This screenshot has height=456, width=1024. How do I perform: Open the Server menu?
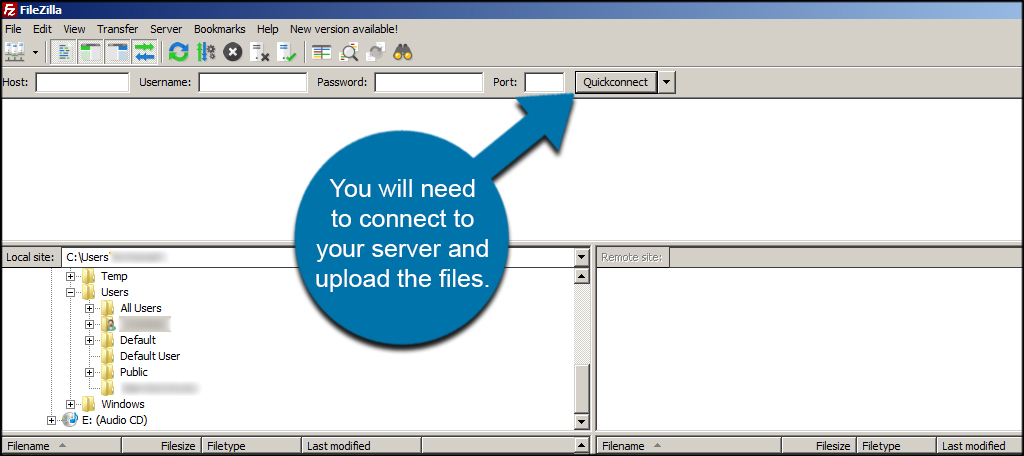click(166, 29)
